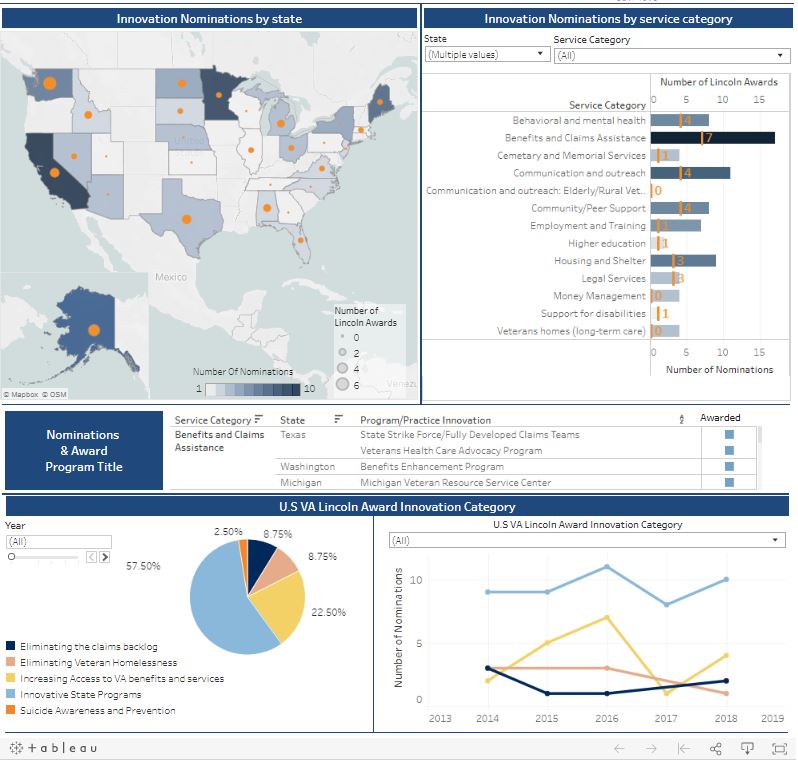This screenshot has width=798, height=767.
Task: Select Suicide Awareness and Prevention legend swatch
Action: [x=10, y=709]
